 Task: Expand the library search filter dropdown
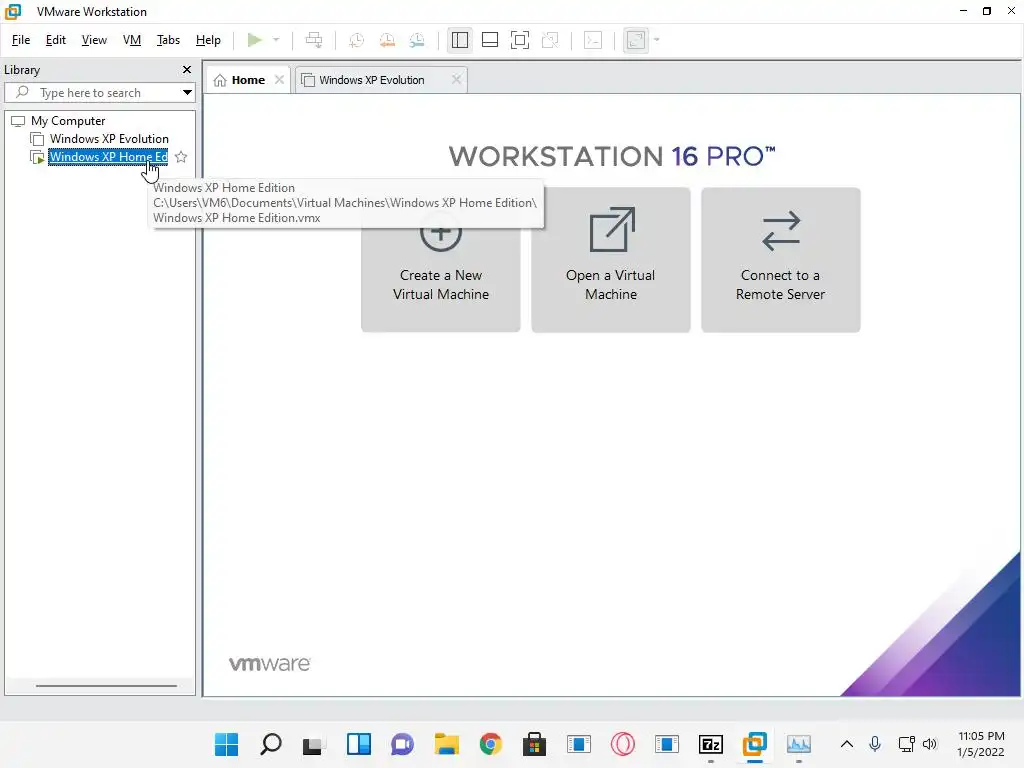tap(187, 93)
